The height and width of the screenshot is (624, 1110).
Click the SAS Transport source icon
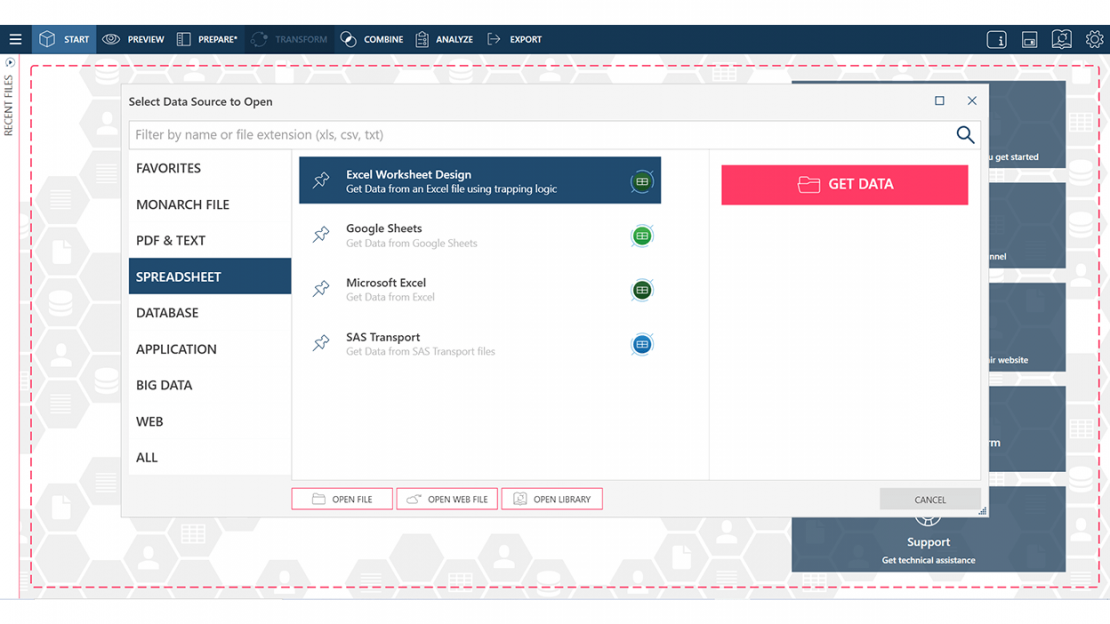[x=642, y=344]
